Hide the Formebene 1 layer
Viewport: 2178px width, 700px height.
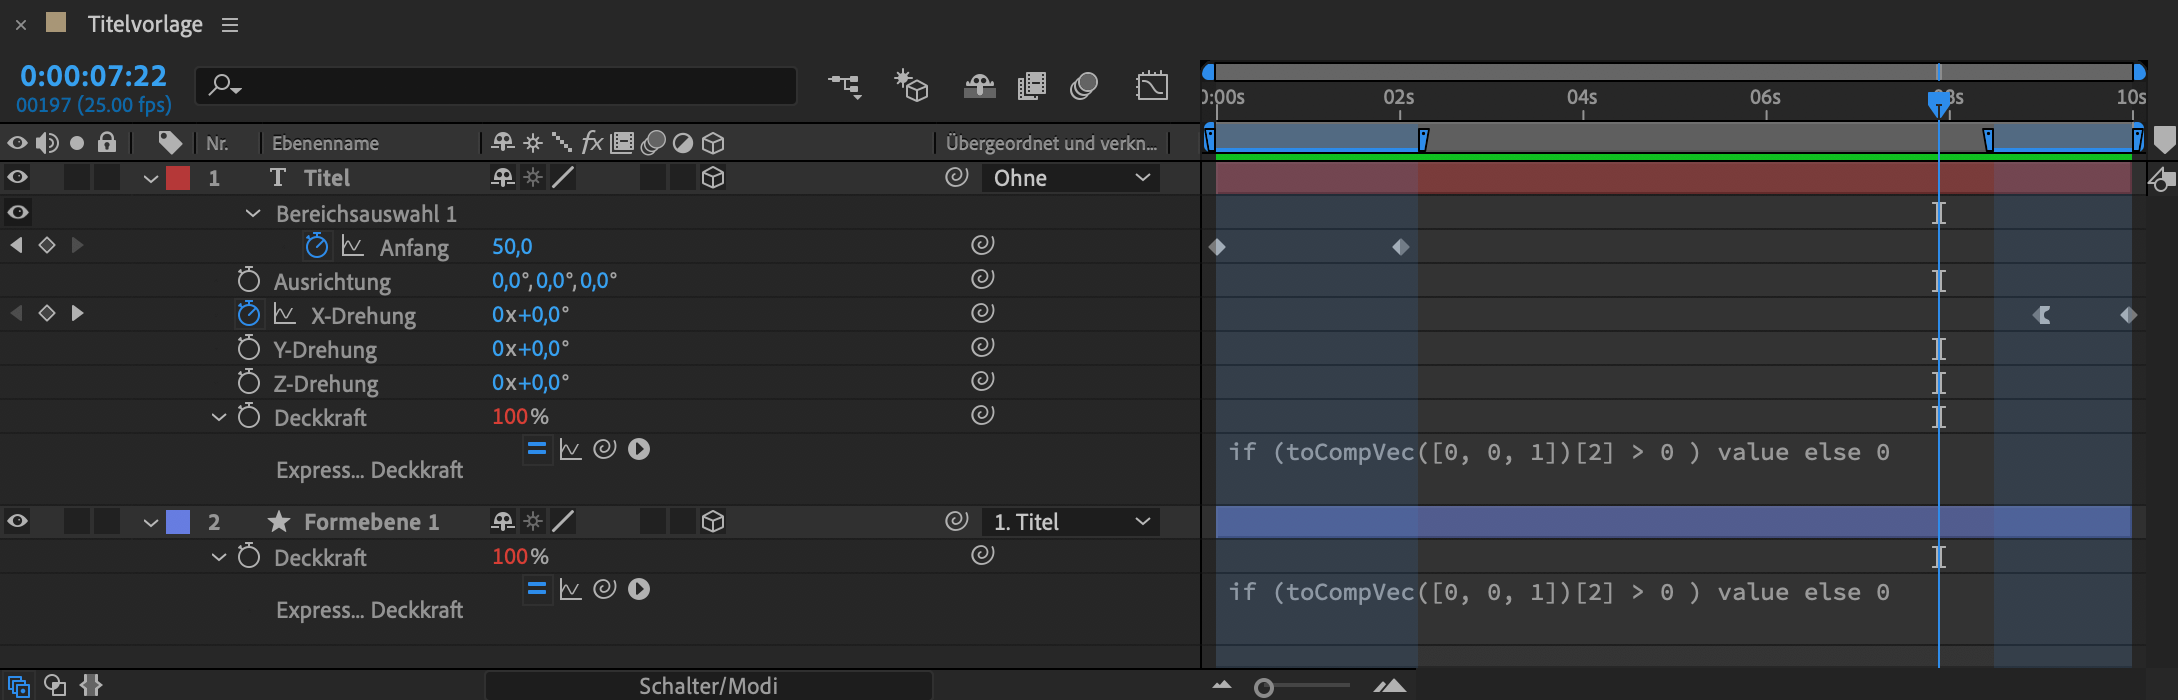click(17, 522)
